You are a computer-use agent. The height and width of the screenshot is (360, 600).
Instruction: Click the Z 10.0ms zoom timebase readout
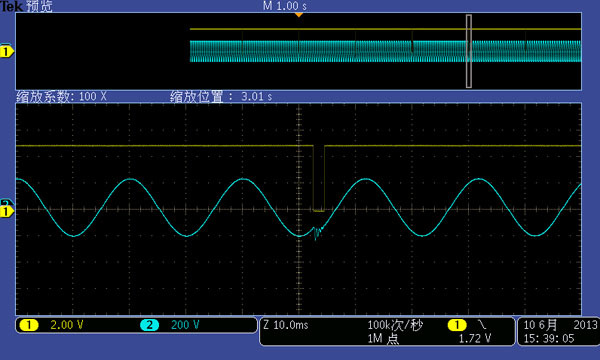click(286, 325)
